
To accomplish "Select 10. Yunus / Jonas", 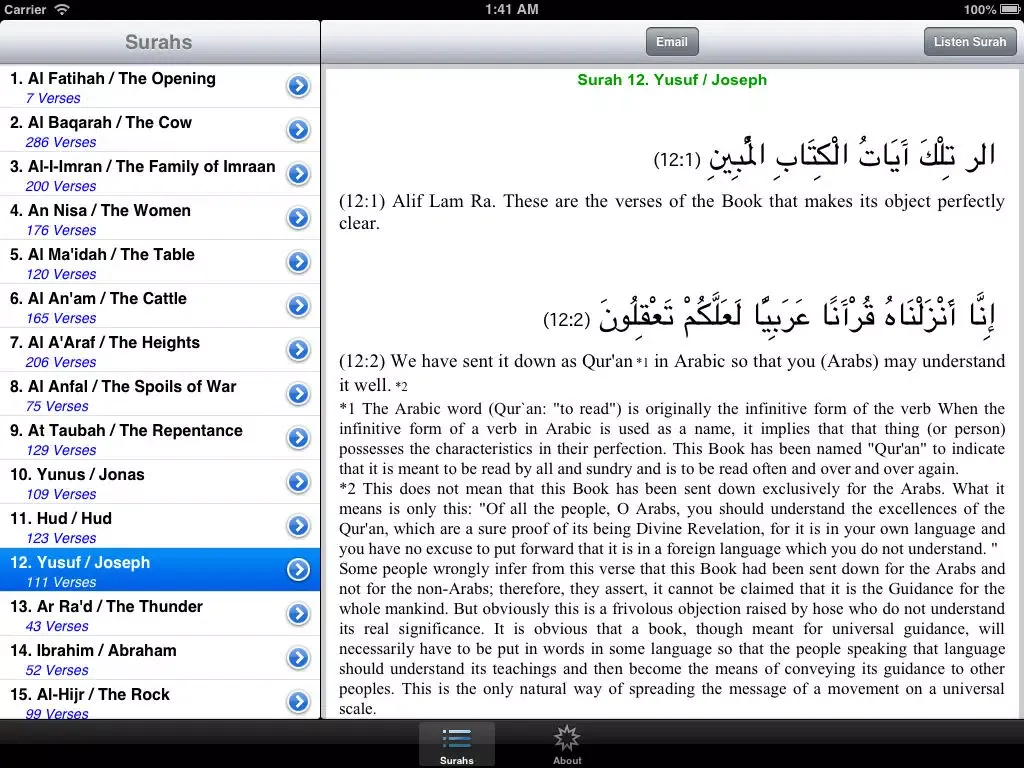I will click(160, 482).
